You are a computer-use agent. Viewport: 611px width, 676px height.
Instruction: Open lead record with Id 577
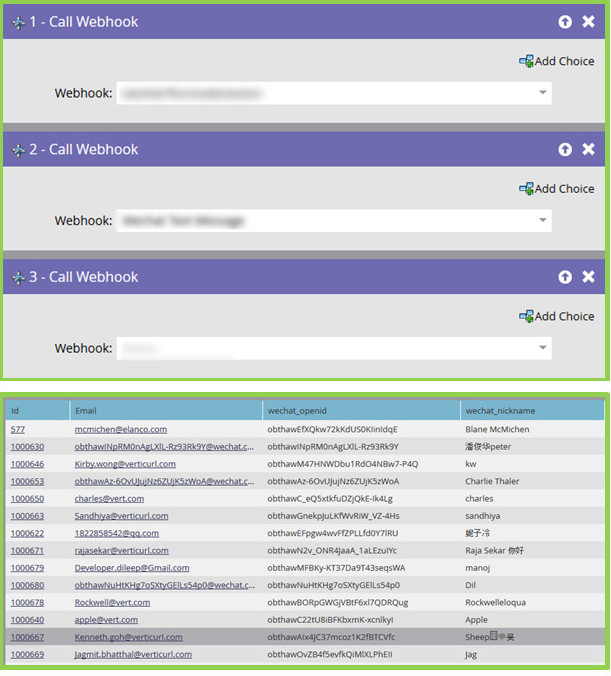tap(18, 429)
